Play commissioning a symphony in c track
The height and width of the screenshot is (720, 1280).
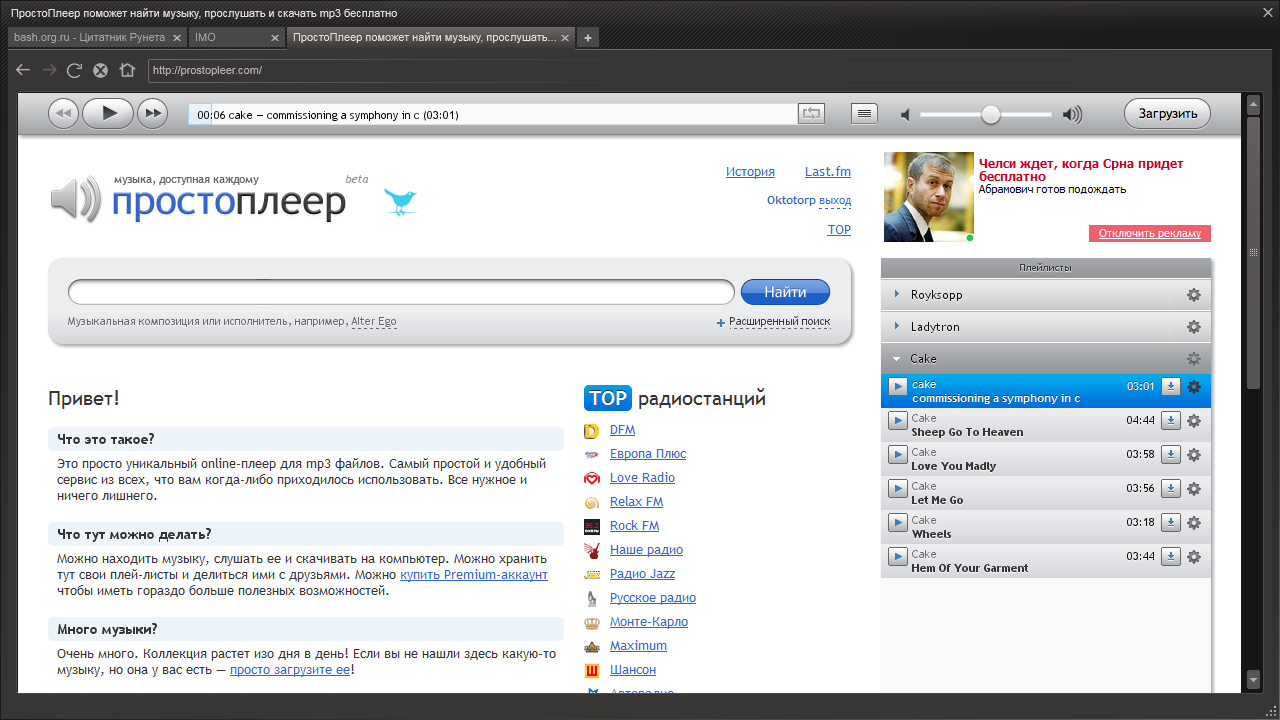click(x=897, y=386)
